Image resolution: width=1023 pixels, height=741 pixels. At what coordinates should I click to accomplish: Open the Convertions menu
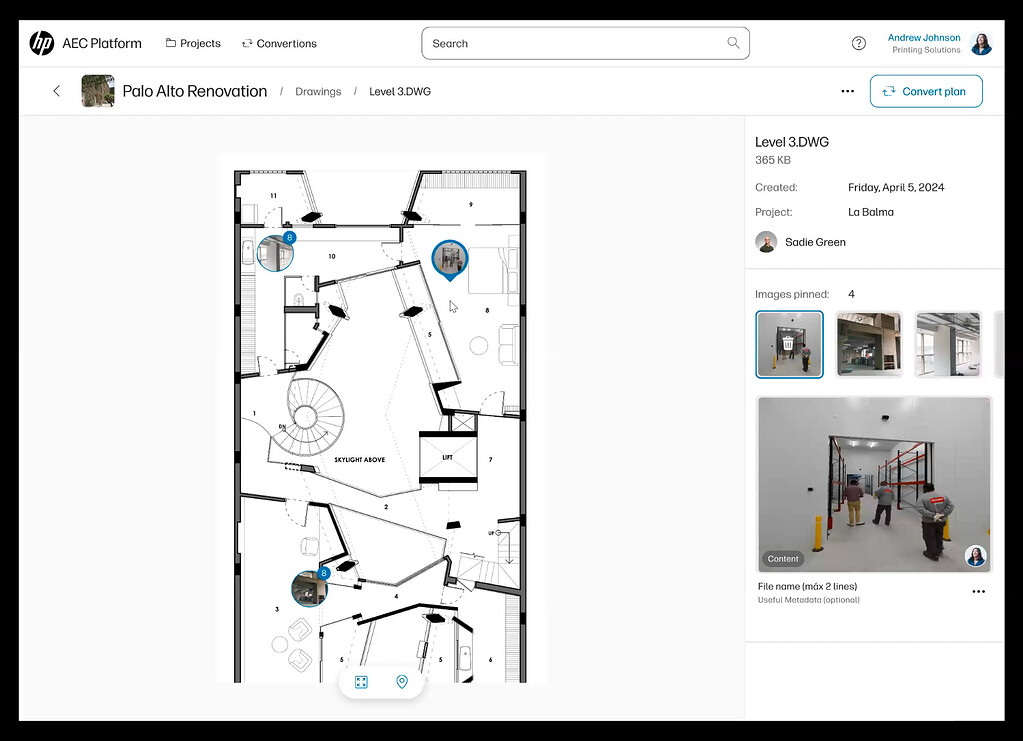pos(279,43)
